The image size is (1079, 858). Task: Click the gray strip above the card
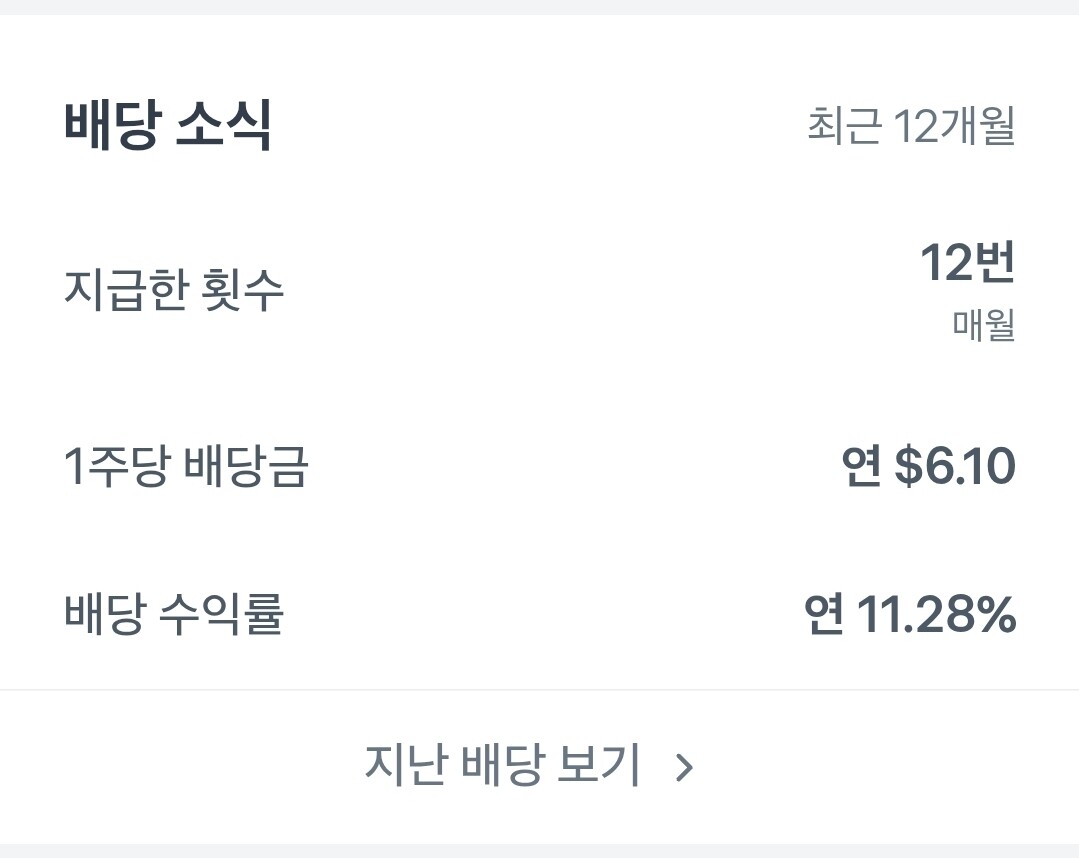click(x=540, y=7)
